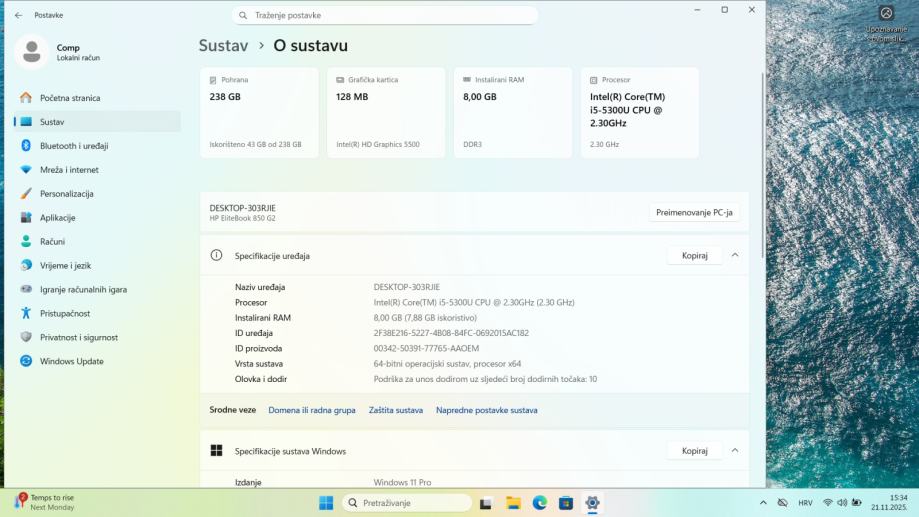Click the desktop wallpaper info icon

pos(886,13)
